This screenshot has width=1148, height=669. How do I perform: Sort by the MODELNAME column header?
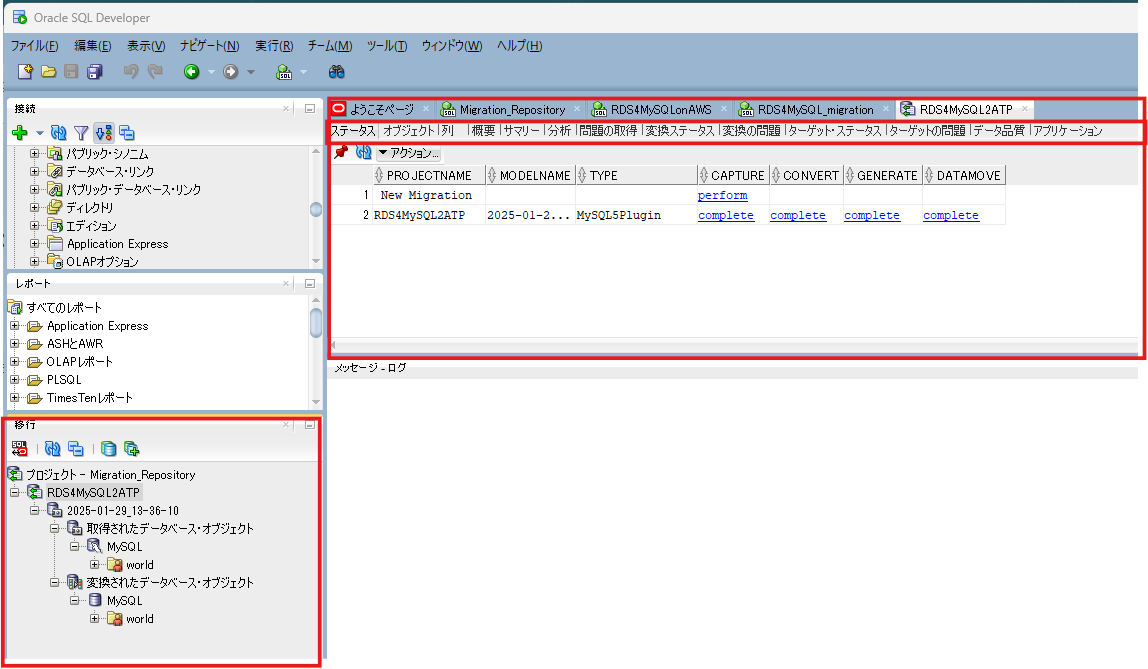529,176
